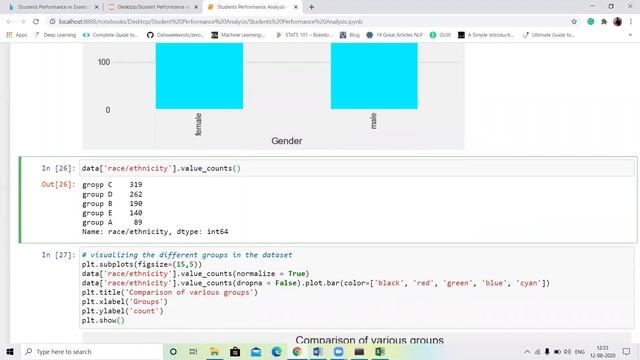
Task: Open the Mail app from taskbar
Action: 256,351
